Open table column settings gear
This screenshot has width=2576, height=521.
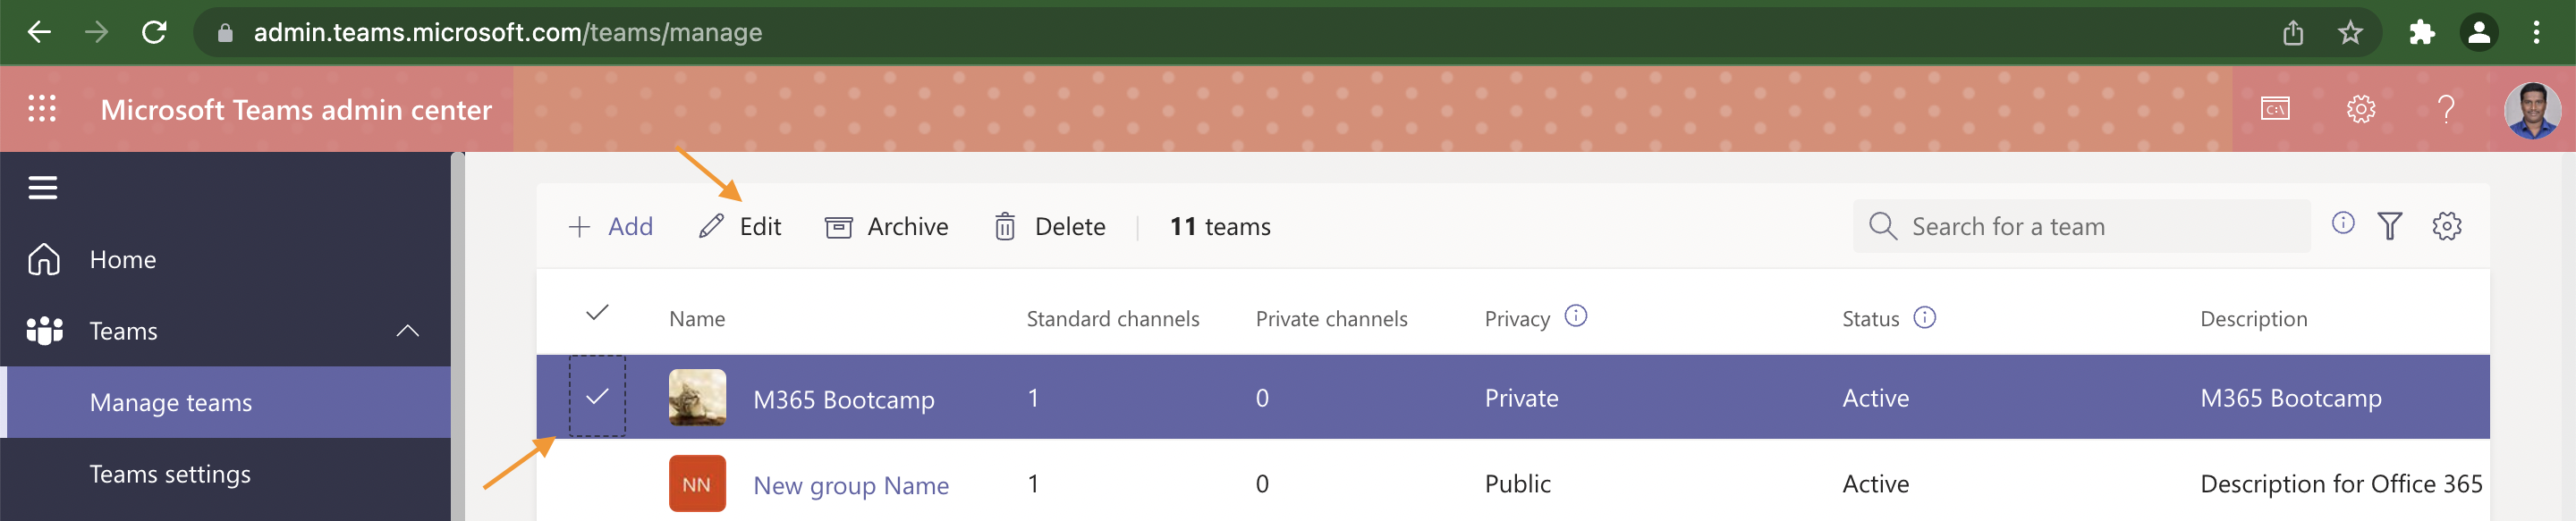(x=2446, y=226)
